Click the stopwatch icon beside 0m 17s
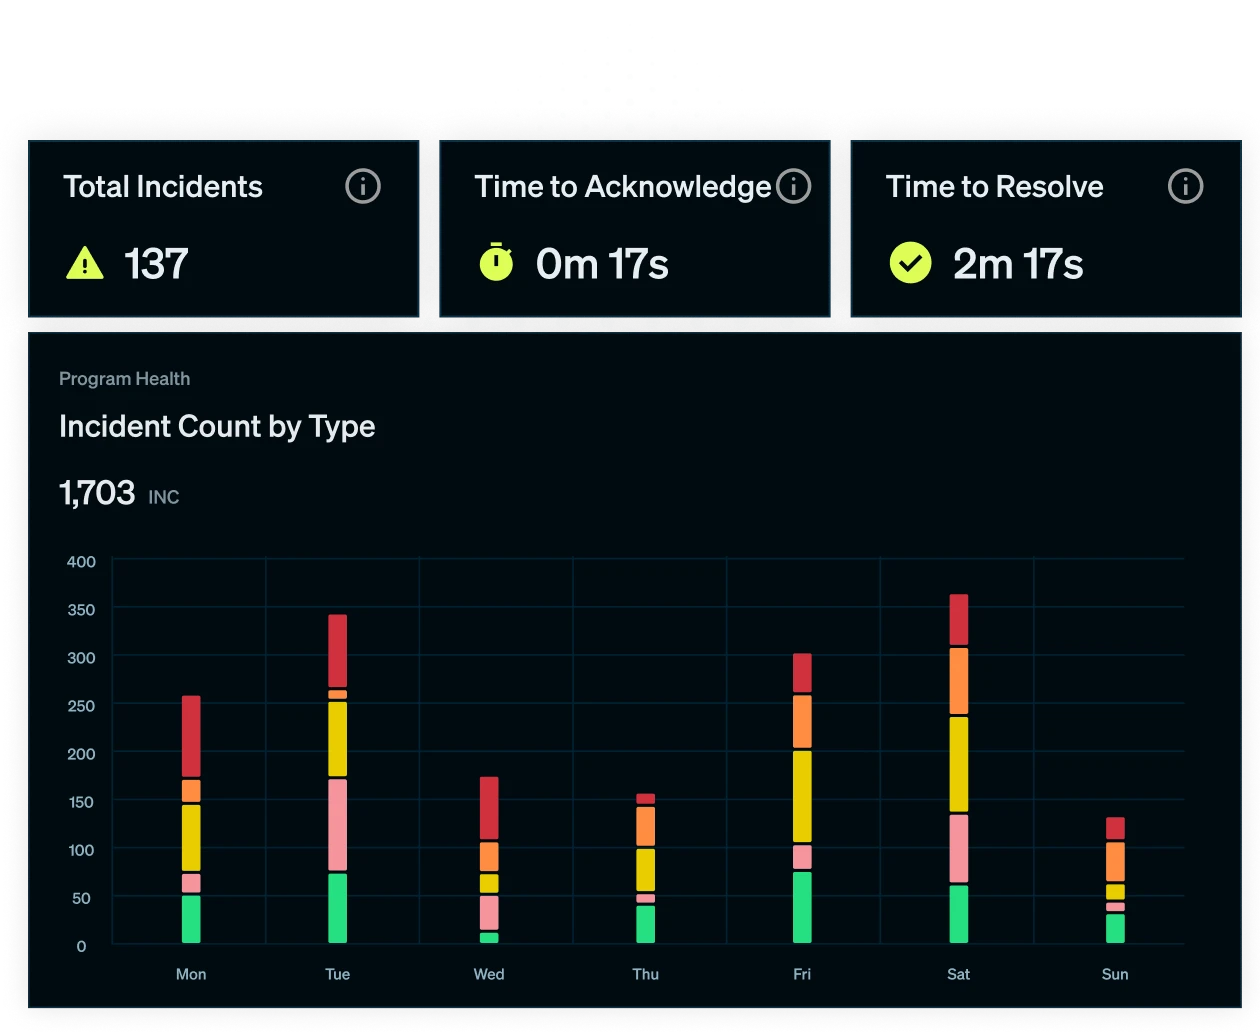Screen dimensions: 1260x1032 click(496, 264)
